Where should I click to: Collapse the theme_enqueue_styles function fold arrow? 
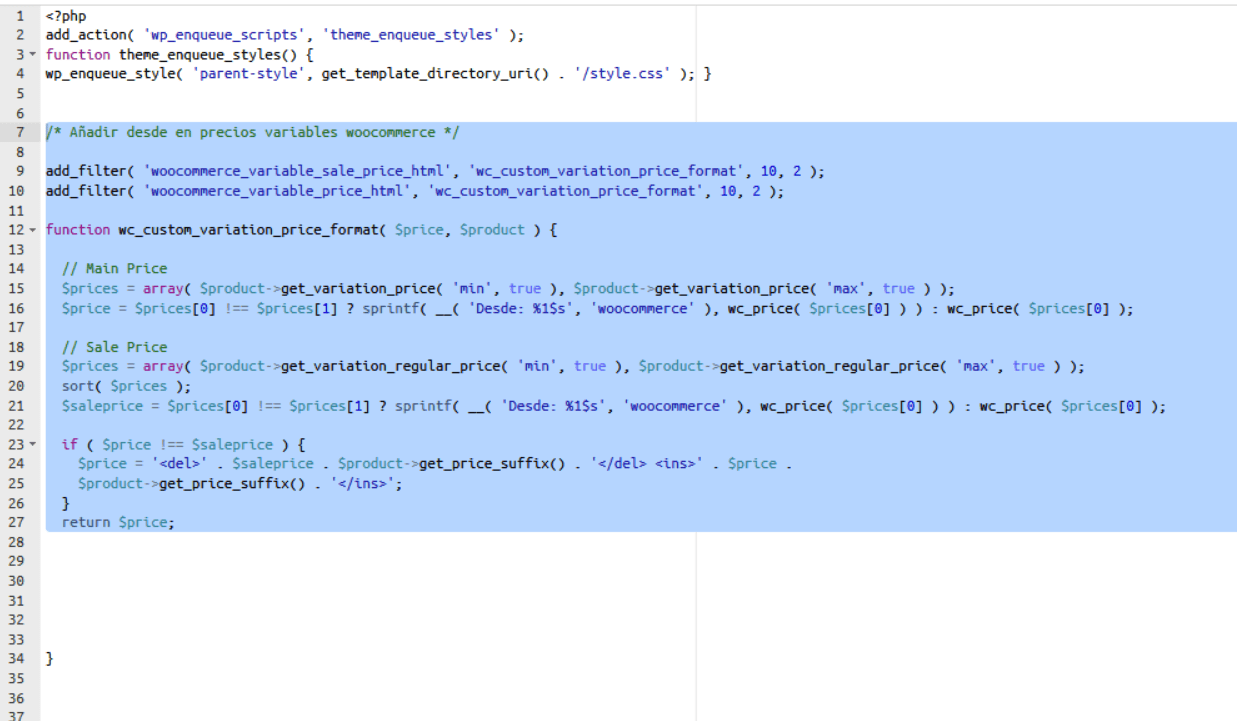pos(34,55)
